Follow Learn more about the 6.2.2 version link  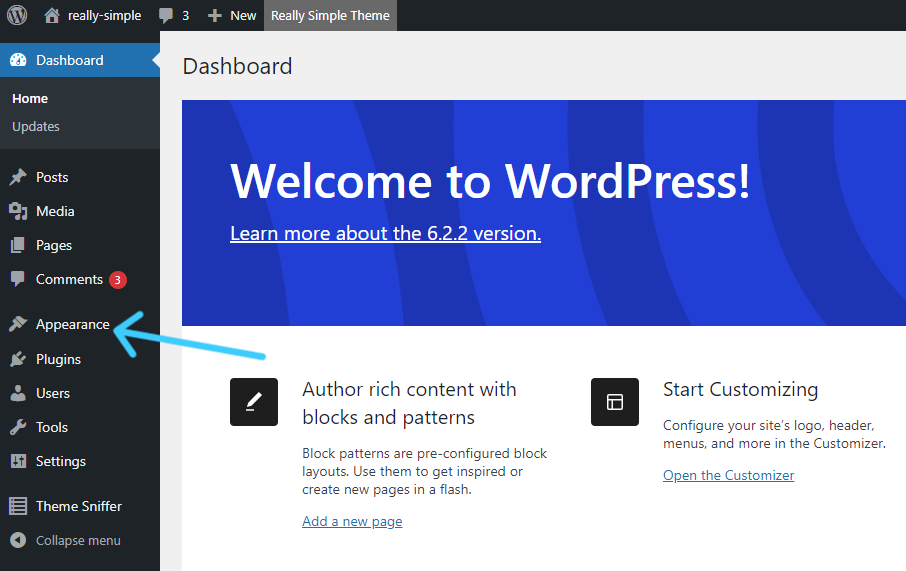point(385,233)
